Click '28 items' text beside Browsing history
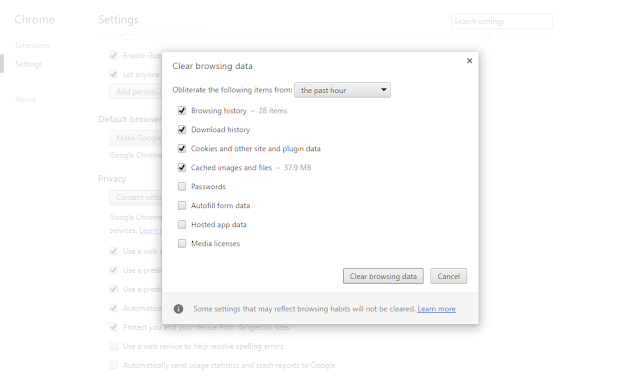The height and width of the screenshot is (376, 640). 273,111
